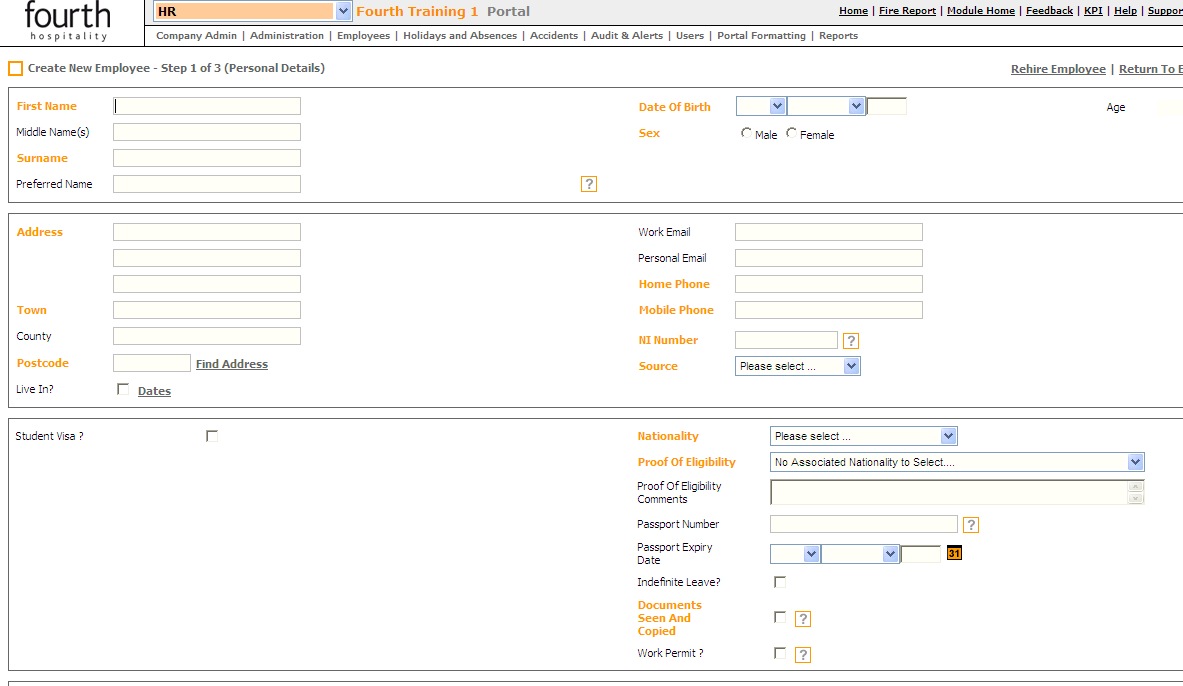Go to Module Home

pyautogui.click(x=981, y=11)
